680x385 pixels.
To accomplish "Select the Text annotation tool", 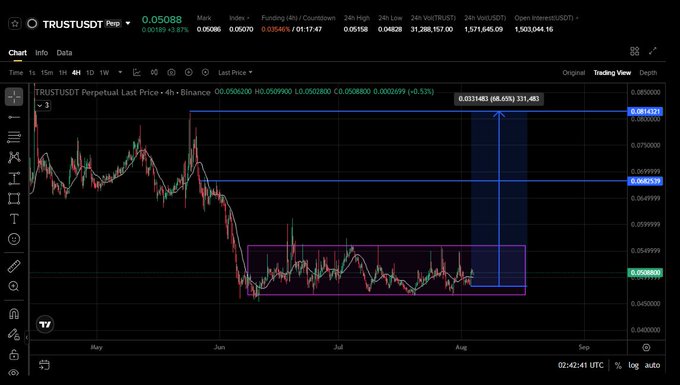I will pyautogui.click(x=14, y=219).
